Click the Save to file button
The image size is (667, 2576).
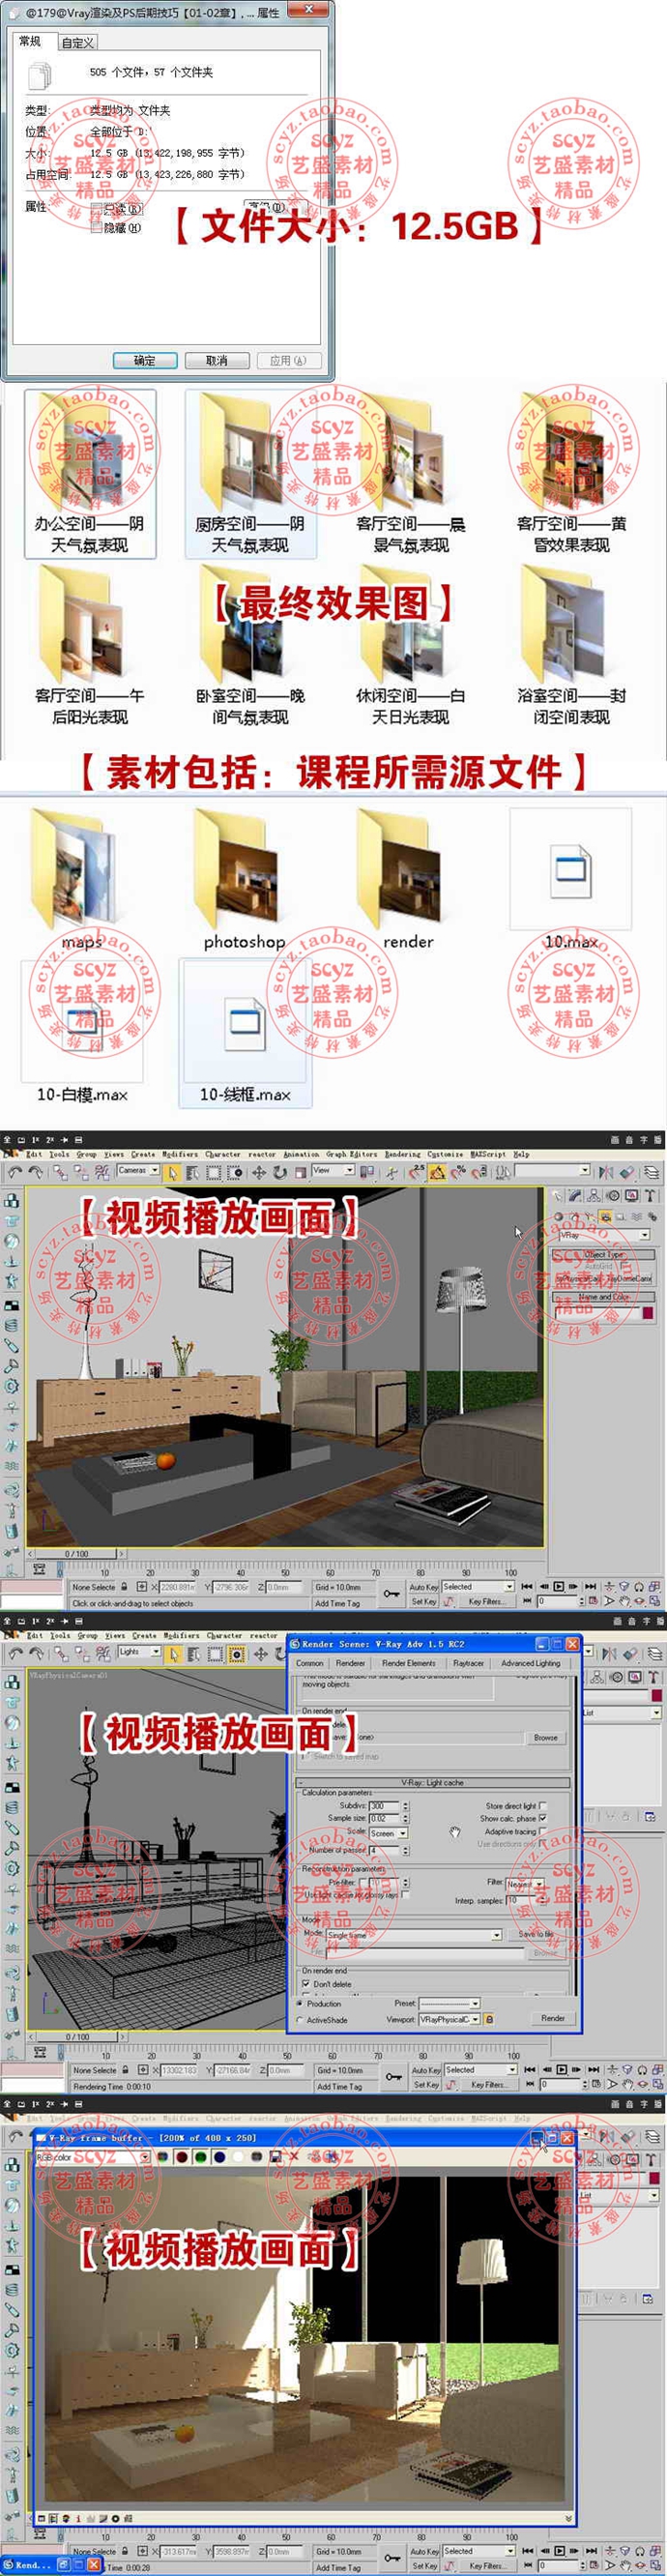[537, 1934]
